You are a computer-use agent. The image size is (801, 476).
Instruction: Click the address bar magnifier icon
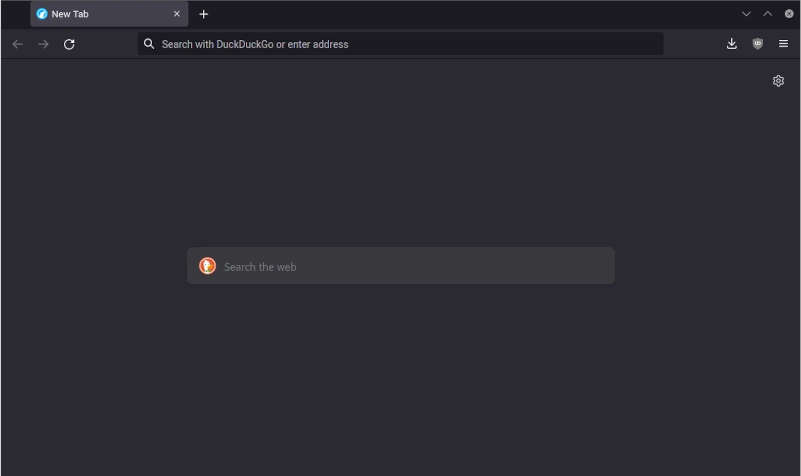click(x=149, y=44)
